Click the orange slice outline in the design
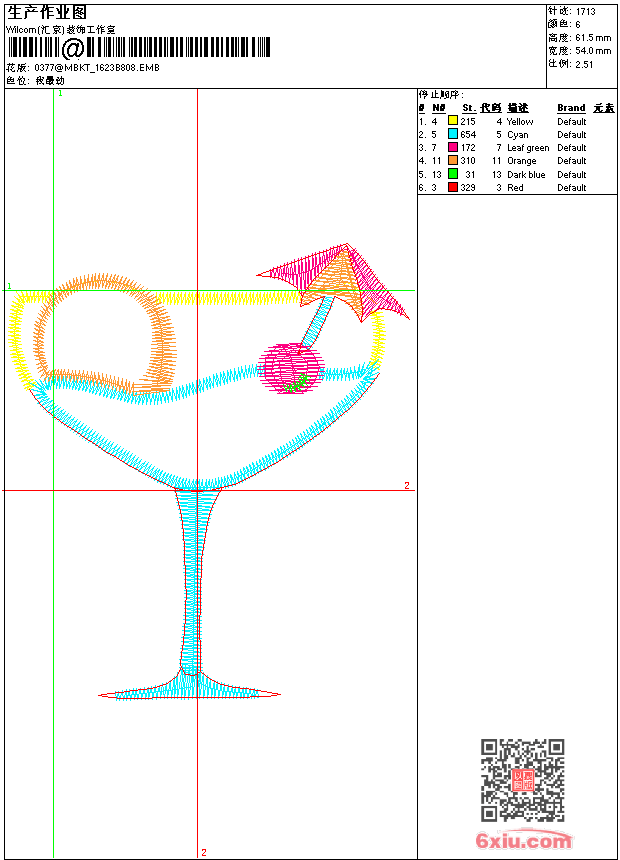This screenshot has width=620, height=860. coord(104,335)
